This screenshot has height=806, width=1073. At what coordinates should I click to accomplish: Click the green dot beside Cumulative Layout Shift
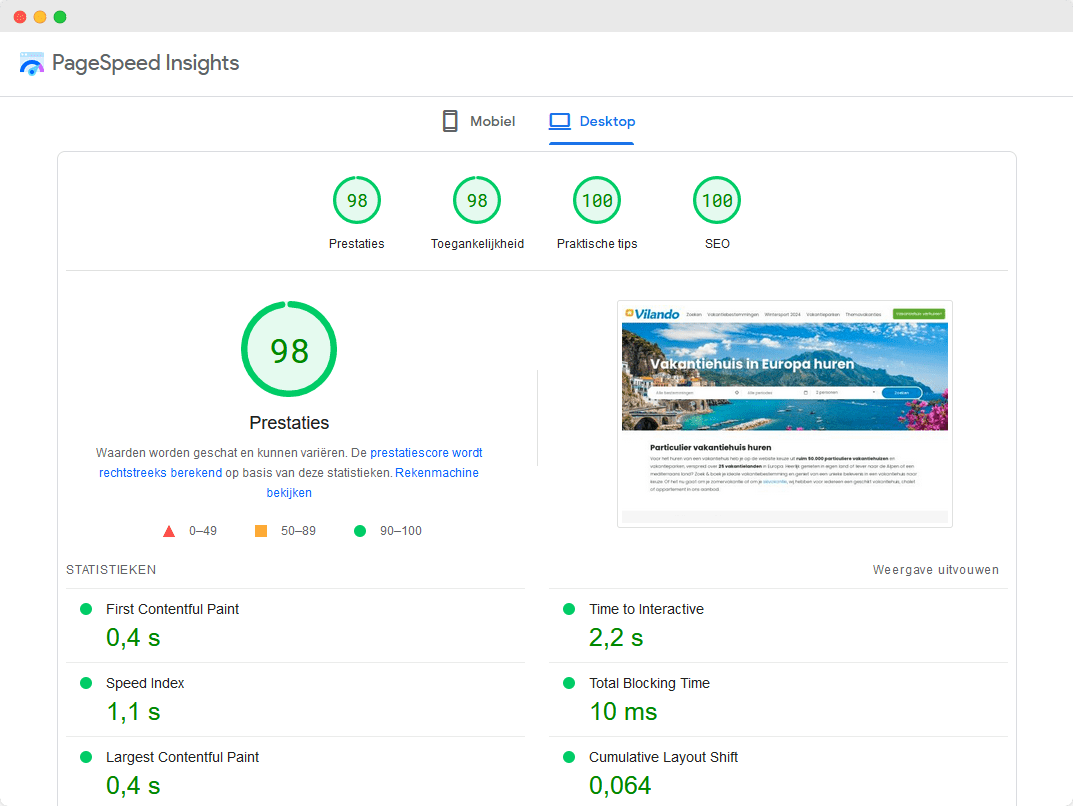569,757
